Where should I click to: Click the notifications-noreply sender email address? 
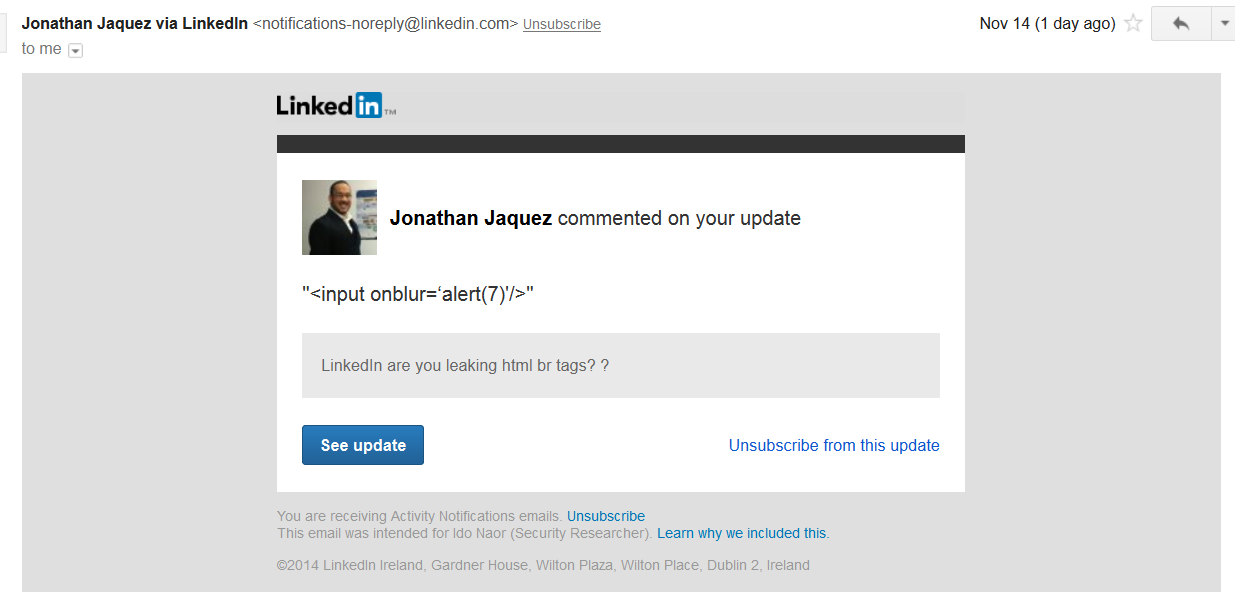pos(385,24)
